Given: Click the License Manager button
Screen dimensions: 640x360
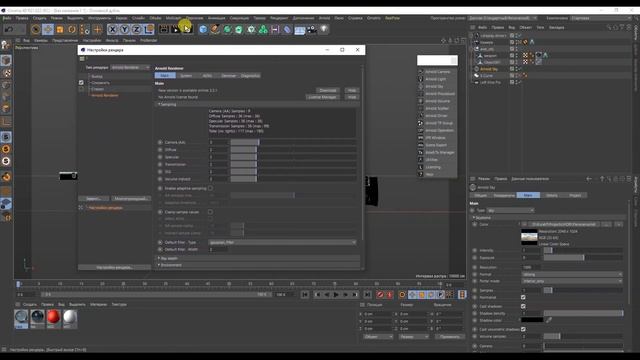Looking at the screenshot, I should [x=322, y=97].
